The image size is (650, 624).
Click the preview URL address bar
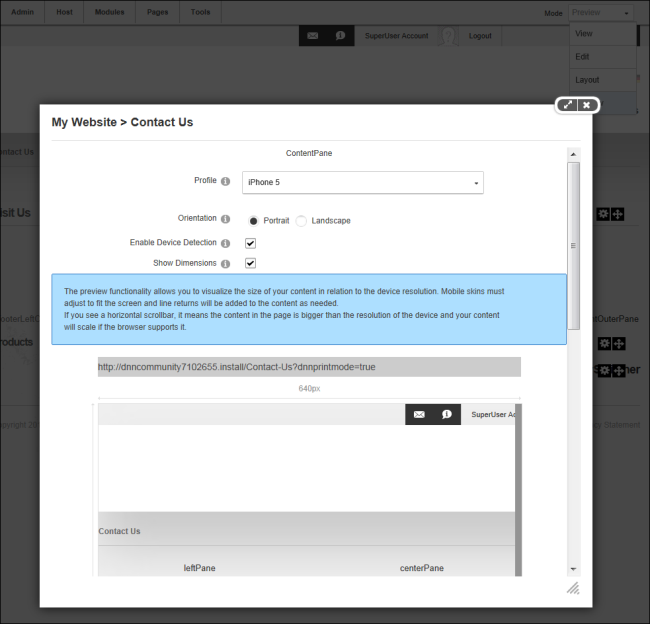309,367
